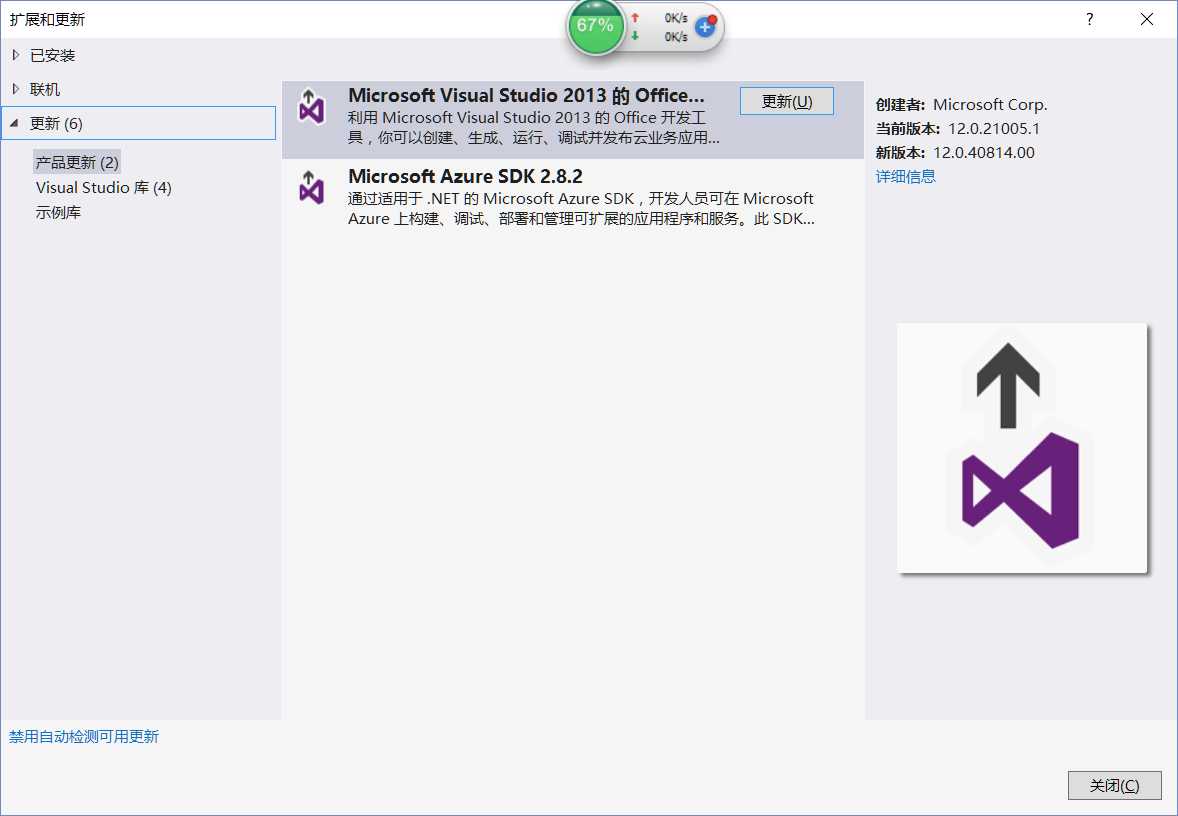Select the 已安装 category
This screenshot has height=816, width=1178.
coord(53,56)
